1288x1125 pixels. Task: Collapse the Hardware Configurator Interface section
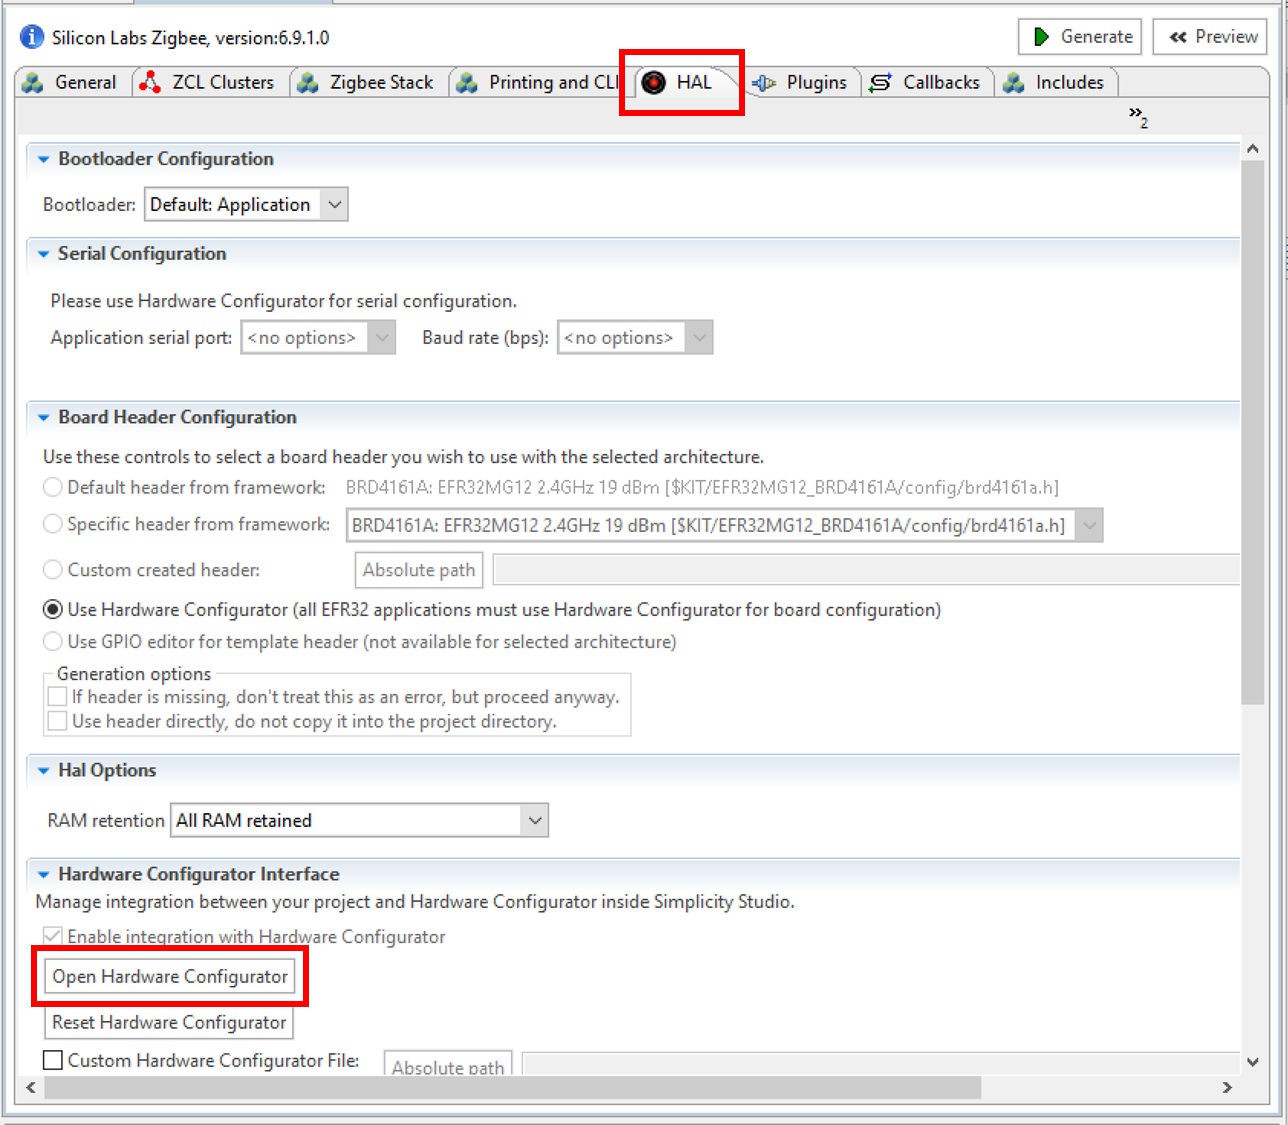pyautogui.click(x=43, y=875)
